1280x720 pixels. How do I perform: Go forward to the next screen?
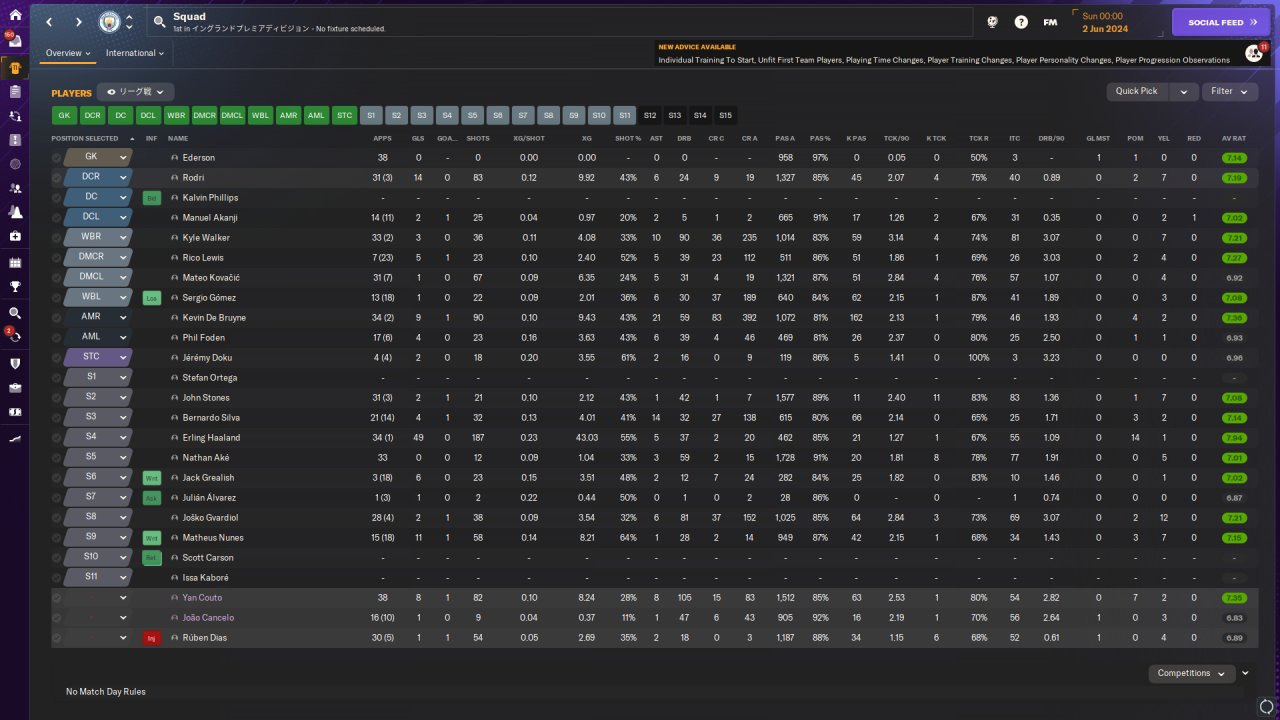click(x=79, y=22)
